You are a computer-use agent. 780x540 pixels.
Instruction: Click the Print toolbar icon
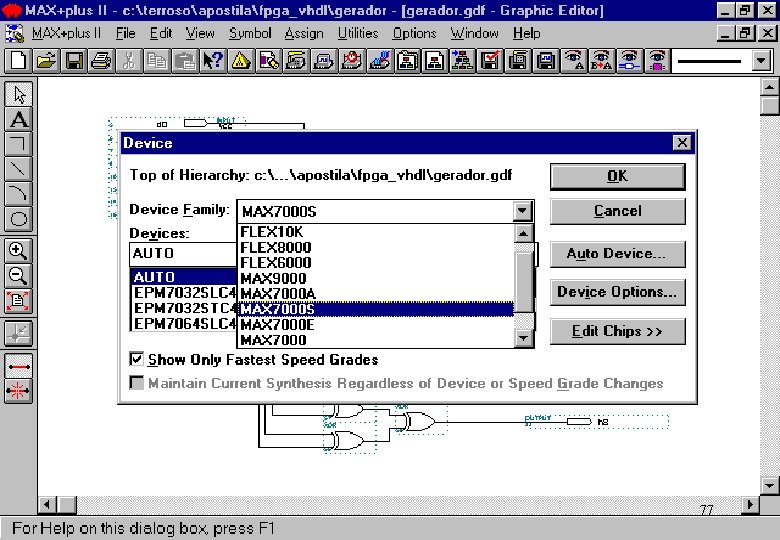[x=102, y=61]
